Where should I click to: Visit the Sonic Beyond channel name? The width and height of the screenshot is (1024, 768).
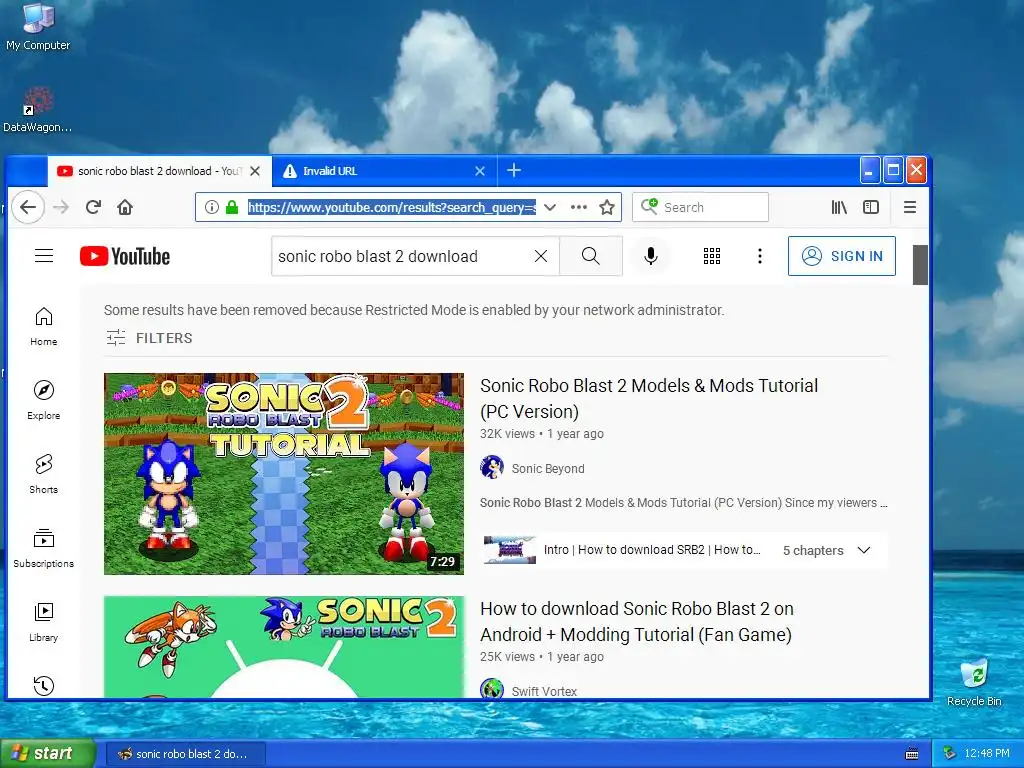coord(548,468)
